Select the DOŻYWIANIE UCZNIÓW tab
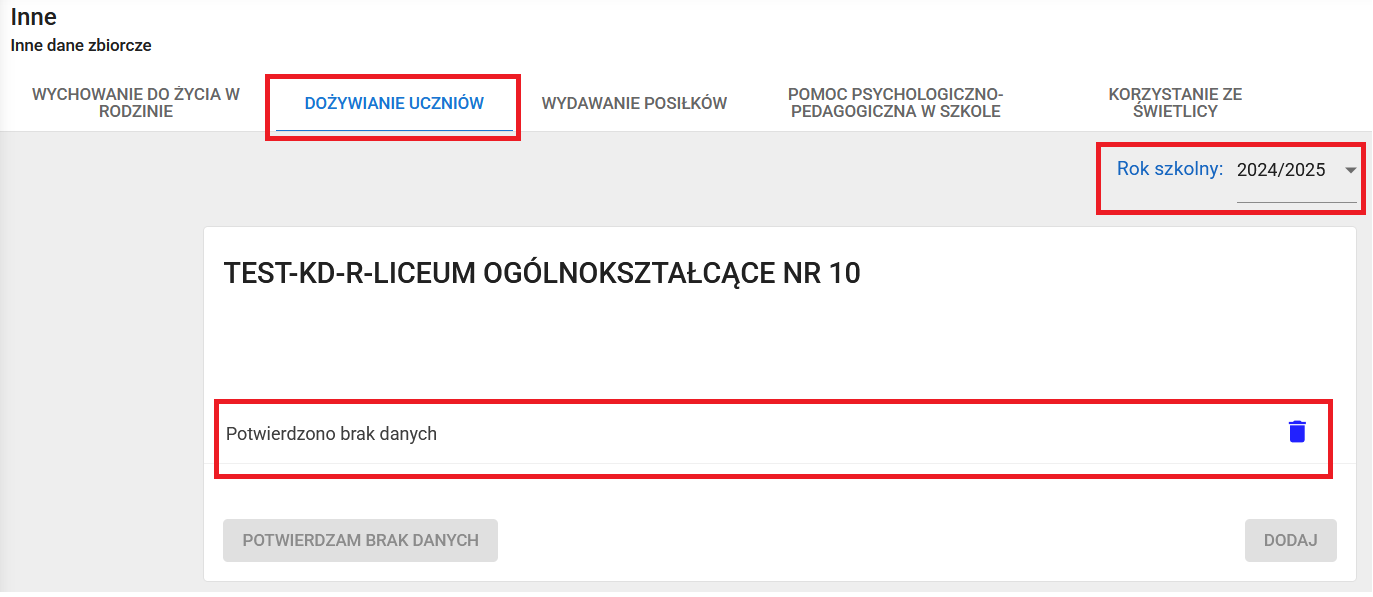Image resolution: width=1373 pixels, height=597 pixels. [393, 102]
